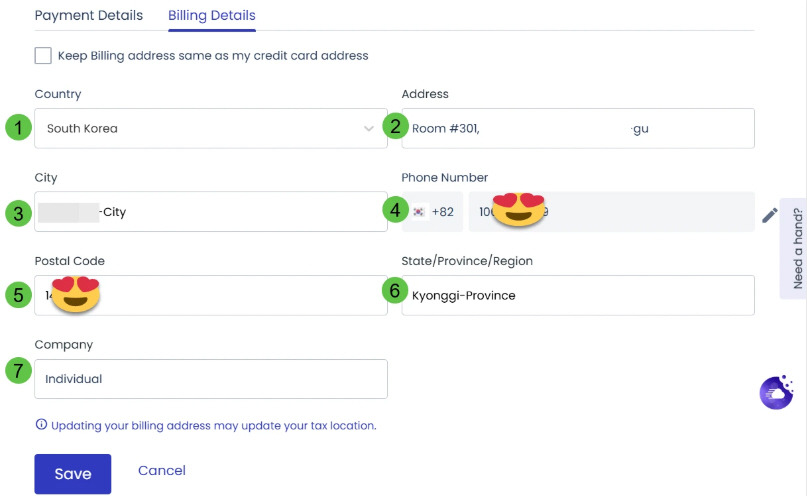Screen dimensions: 807x496
Task: Click the State/Province/Region label
Action: (x=467, y=261)
